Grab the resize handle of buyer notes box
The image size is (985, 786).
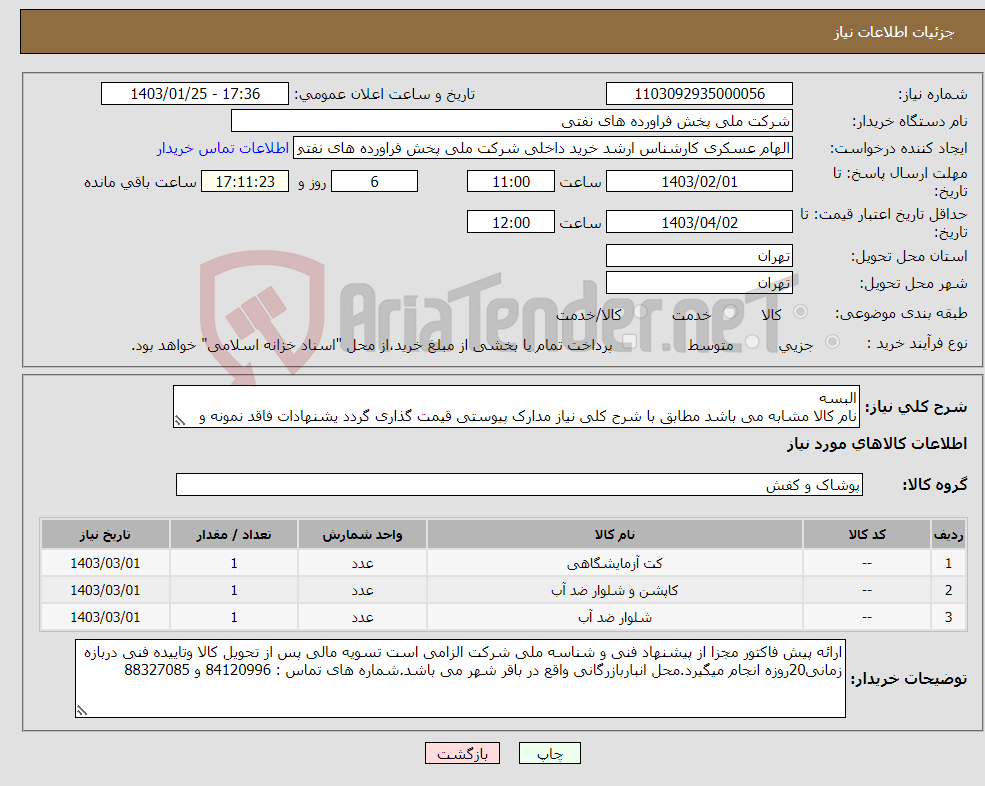tap(82, 711)
